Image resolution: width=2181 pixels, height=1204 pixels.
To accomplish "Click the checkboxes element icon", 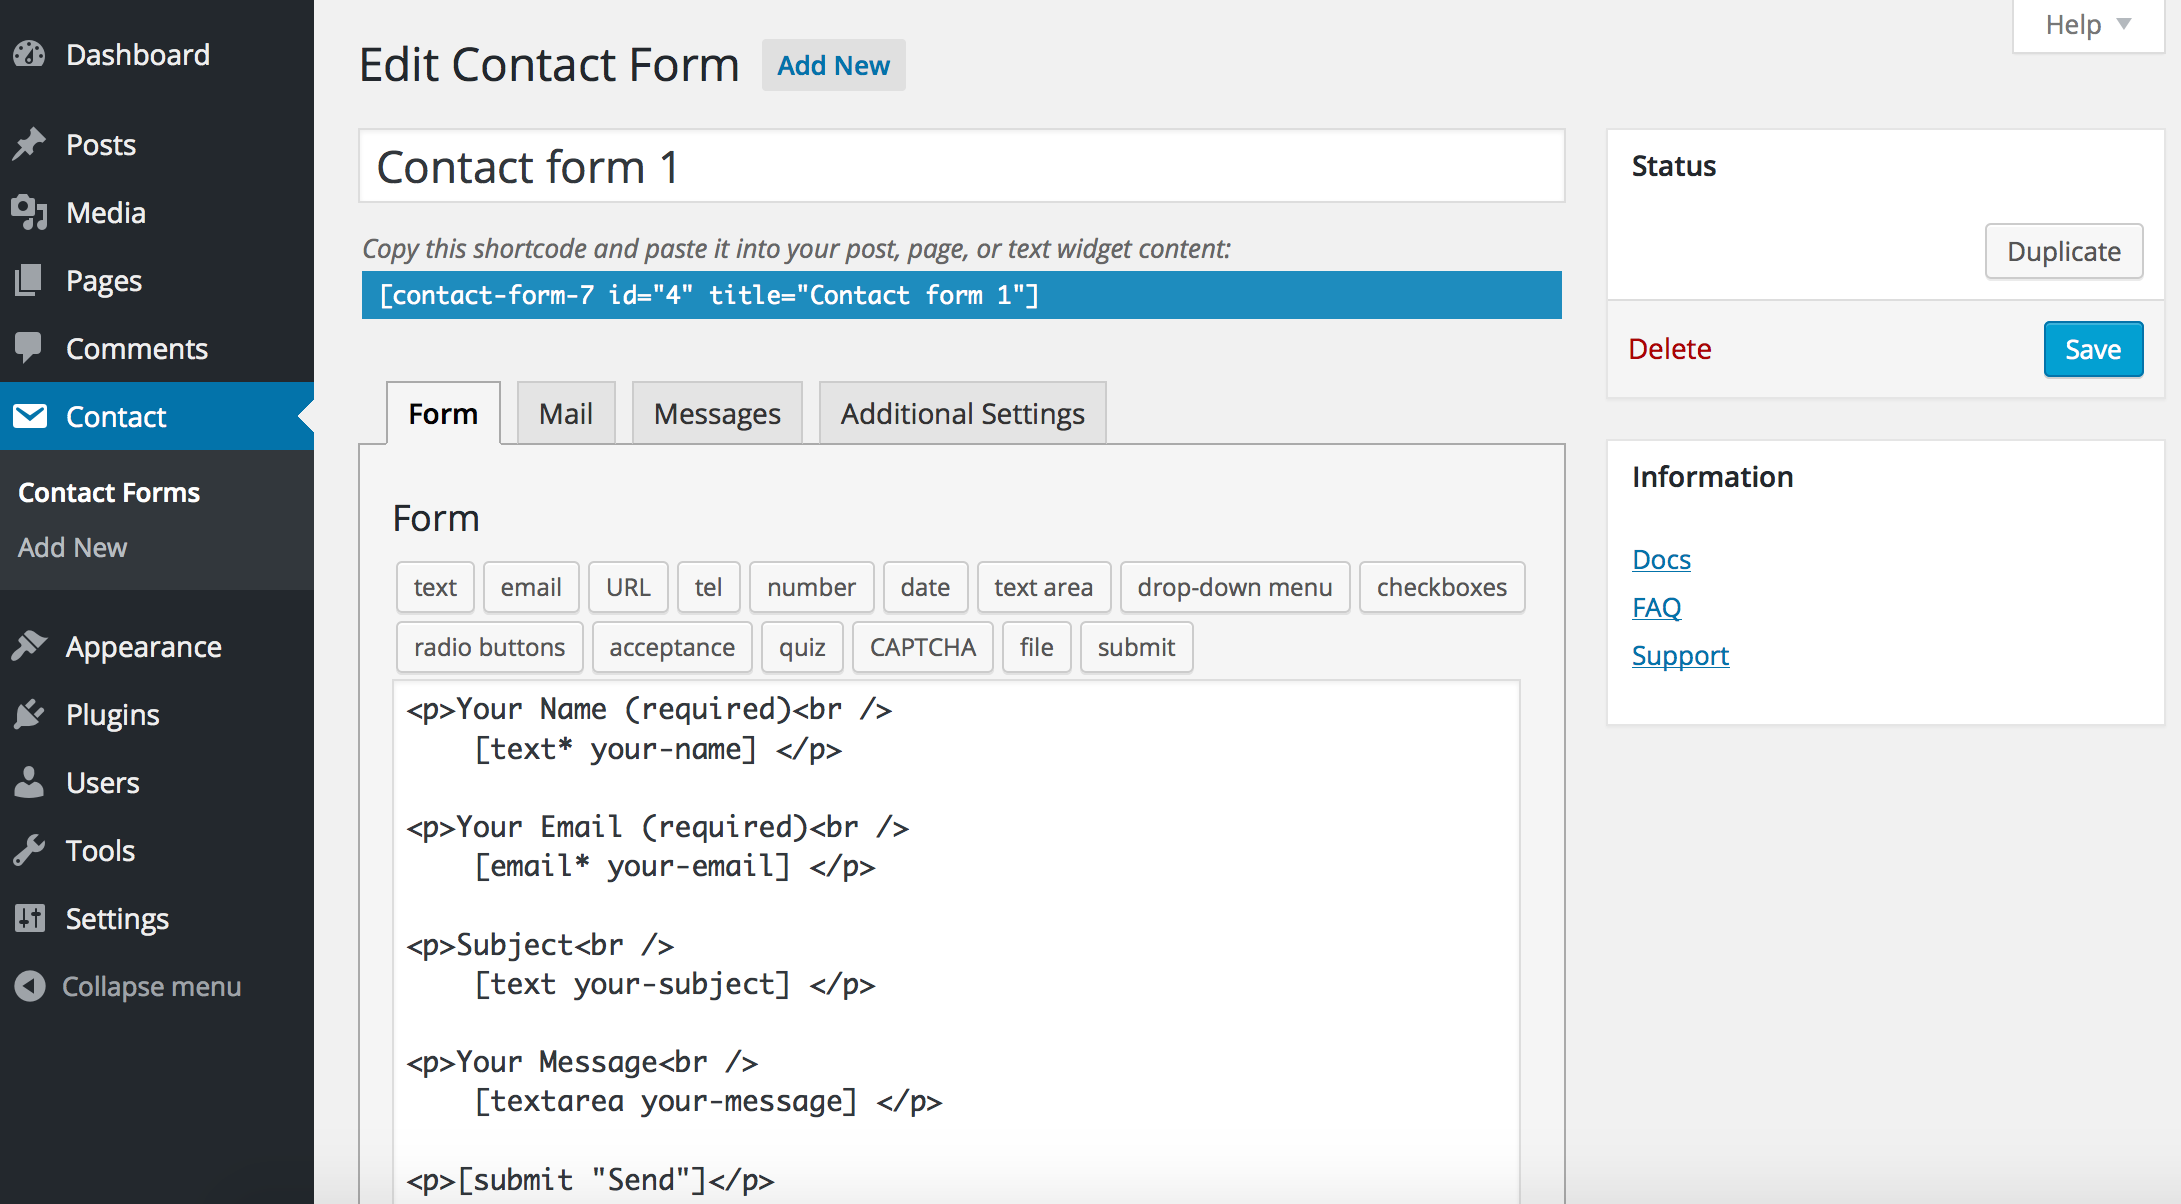I will (1440, 587).
